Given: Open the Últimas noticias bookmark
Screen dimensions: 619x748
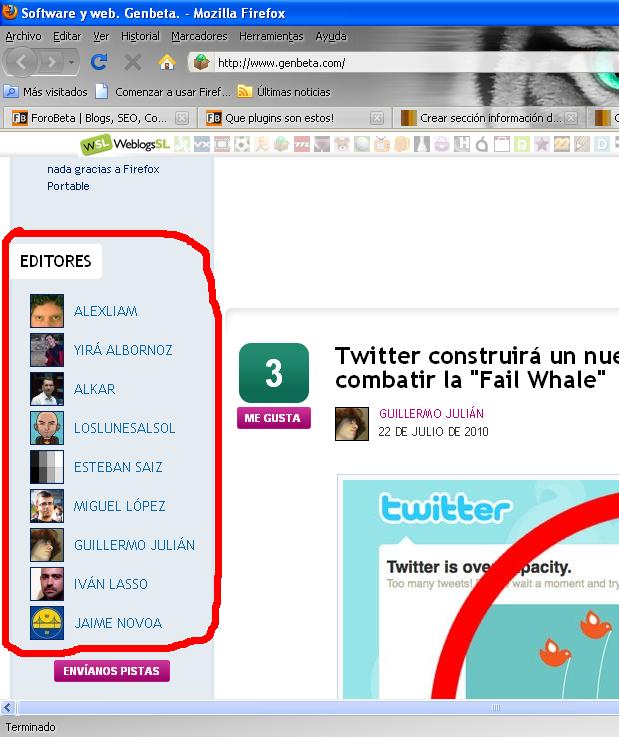Looking at the screenshot, I should click(284, 92).
